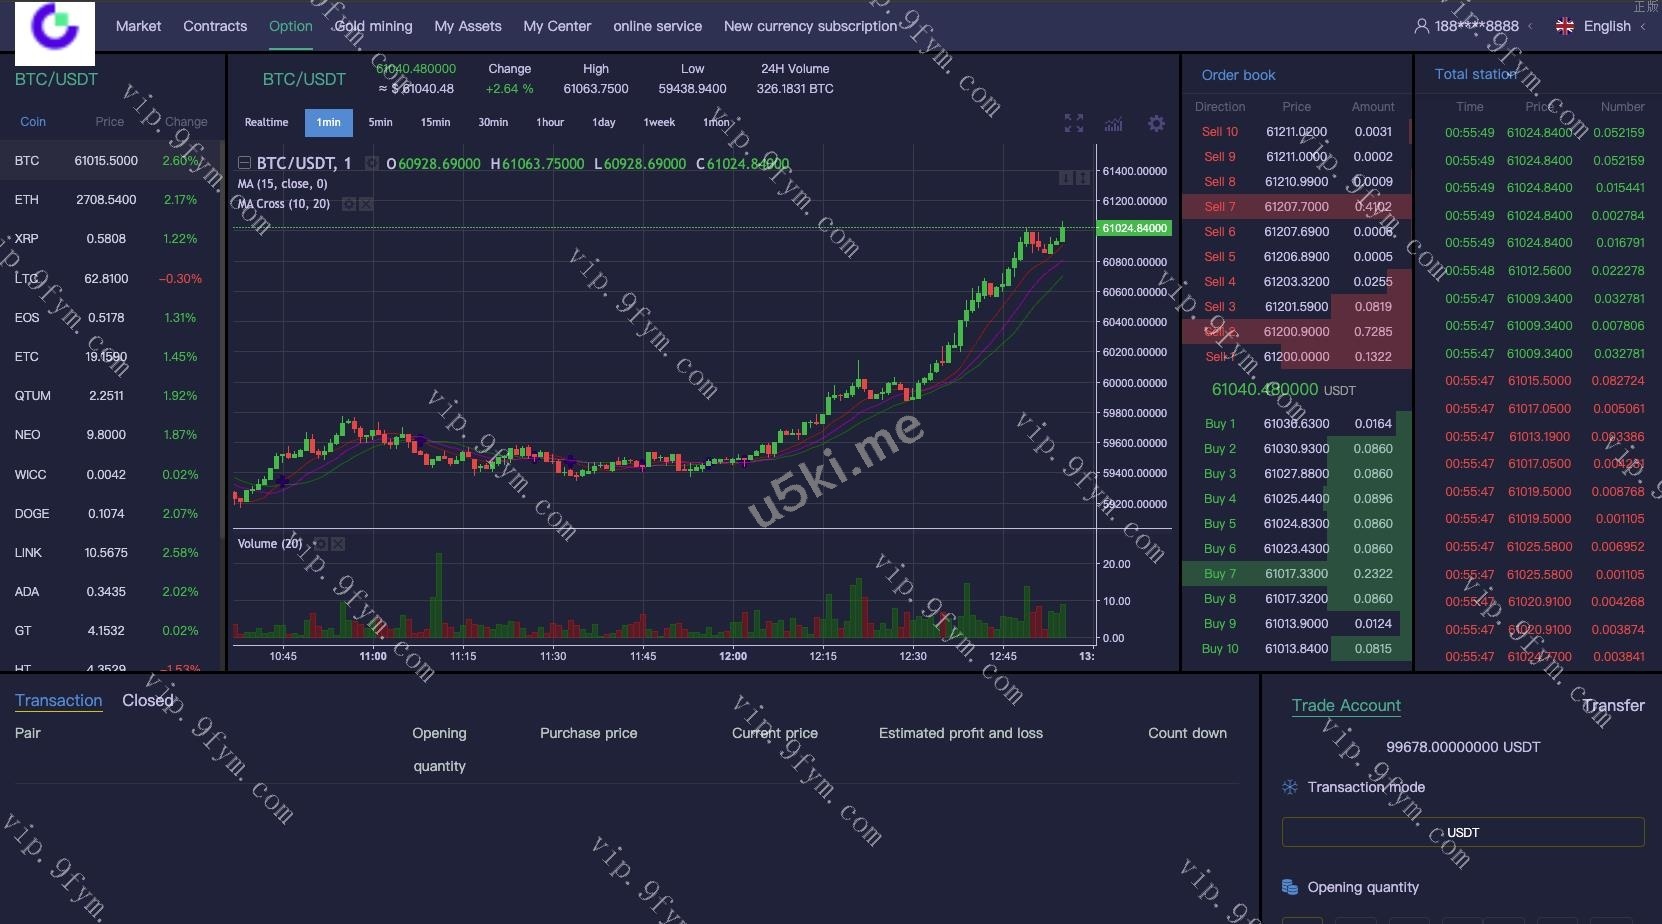Click the Transfer link

[x=1612, y=705]
